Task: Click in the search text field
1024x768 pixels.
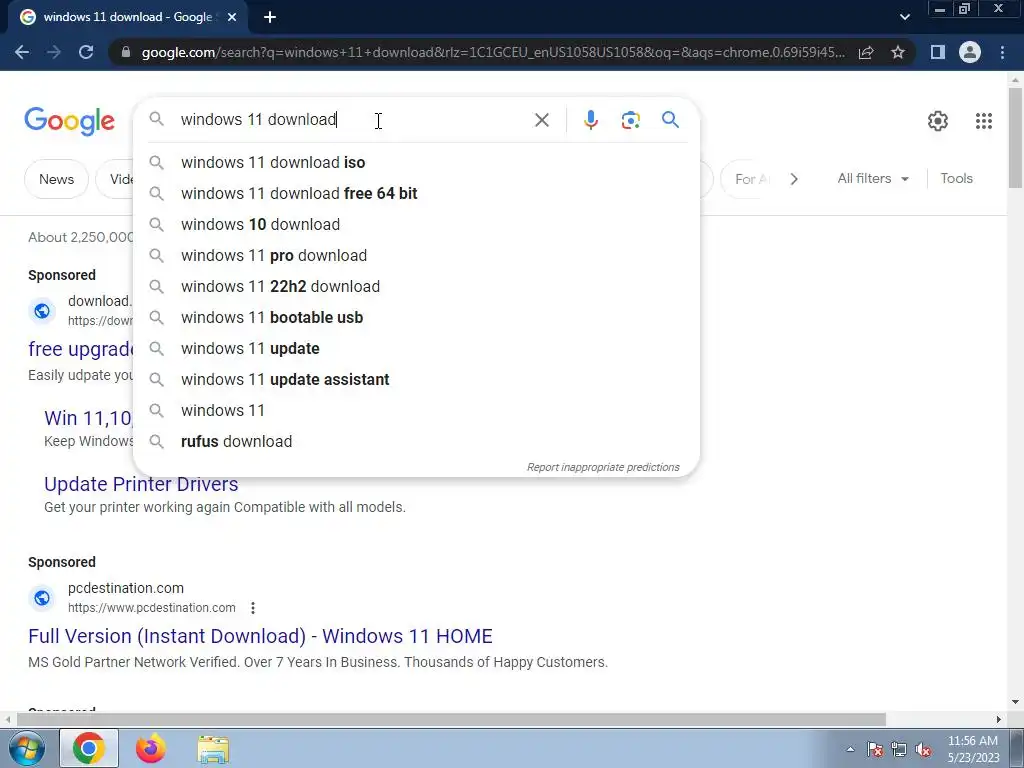Action: tap(353, 120)
